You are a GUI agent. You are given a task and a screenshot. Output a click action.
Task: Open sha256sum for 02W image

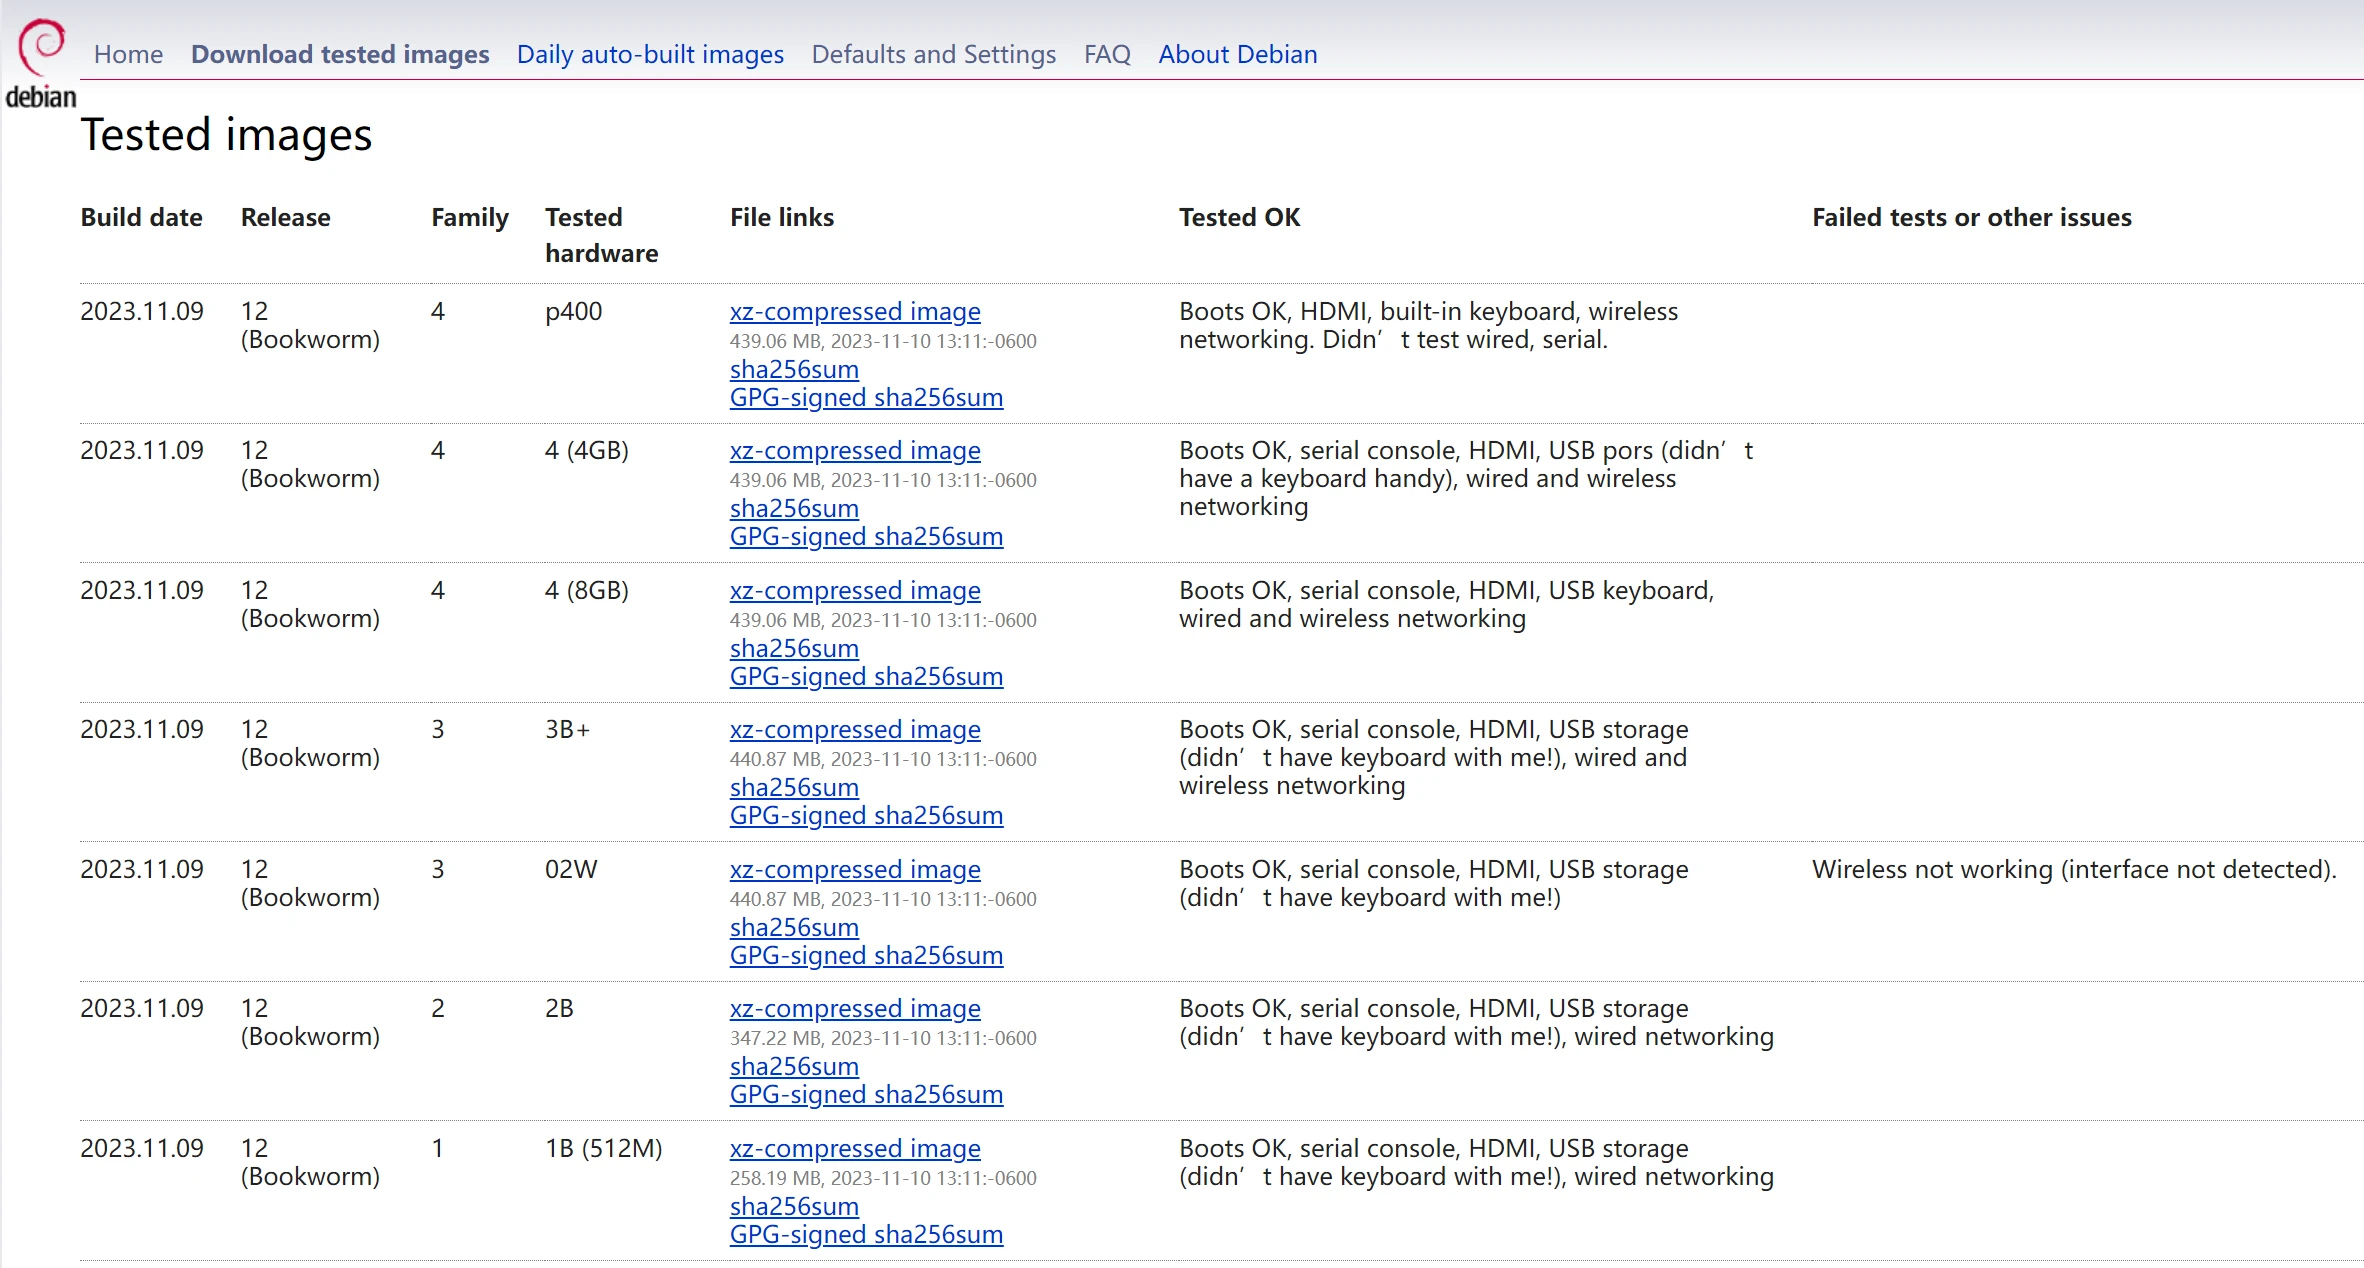click(x=794, y=927)
